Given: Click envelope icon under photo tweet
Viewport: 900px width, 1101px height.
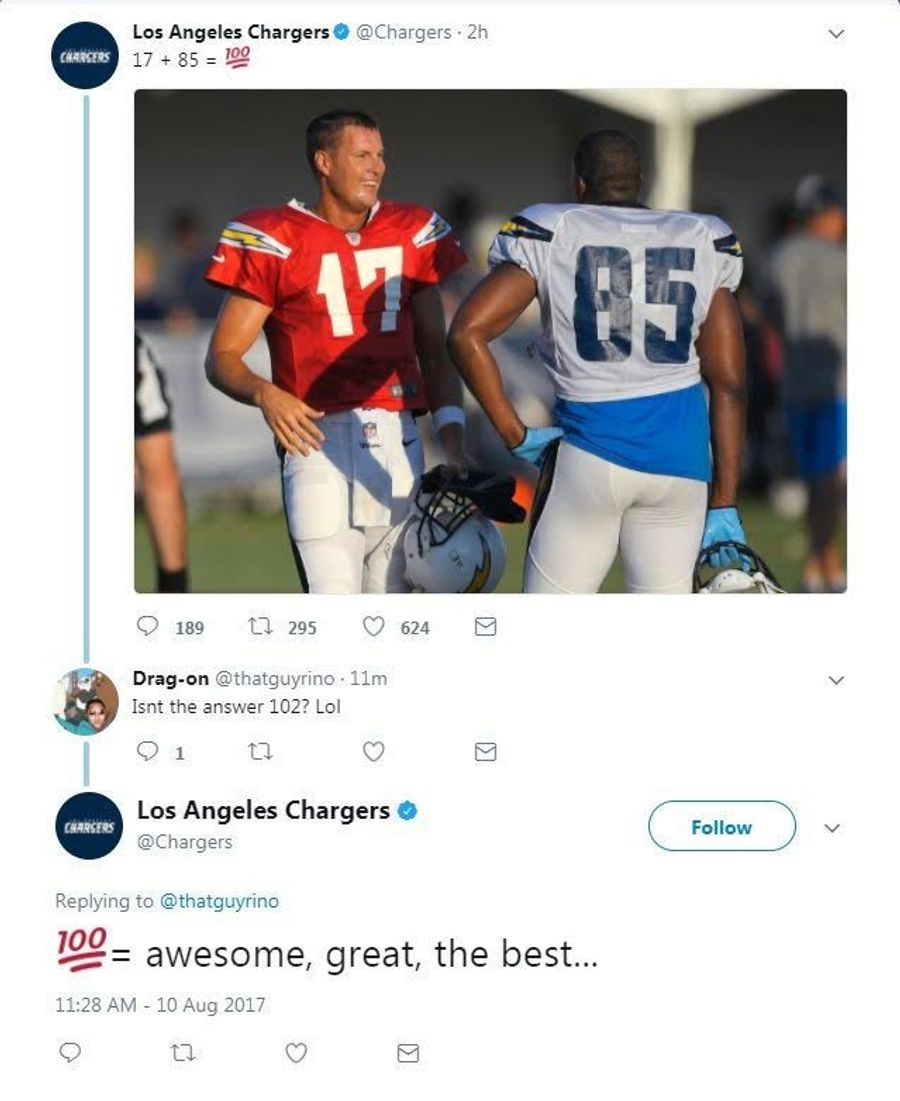Looking at the screenshot, I should 486,626.
